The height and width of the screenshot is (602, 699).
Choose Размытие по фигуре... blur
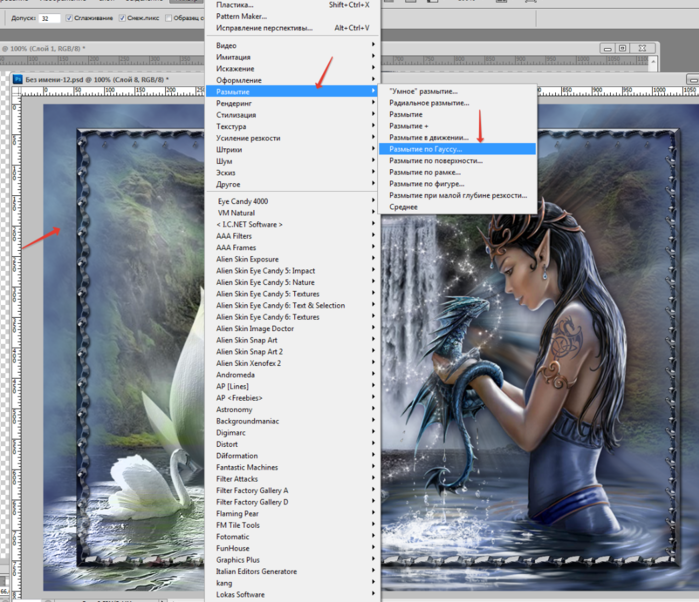pos(457,184)
